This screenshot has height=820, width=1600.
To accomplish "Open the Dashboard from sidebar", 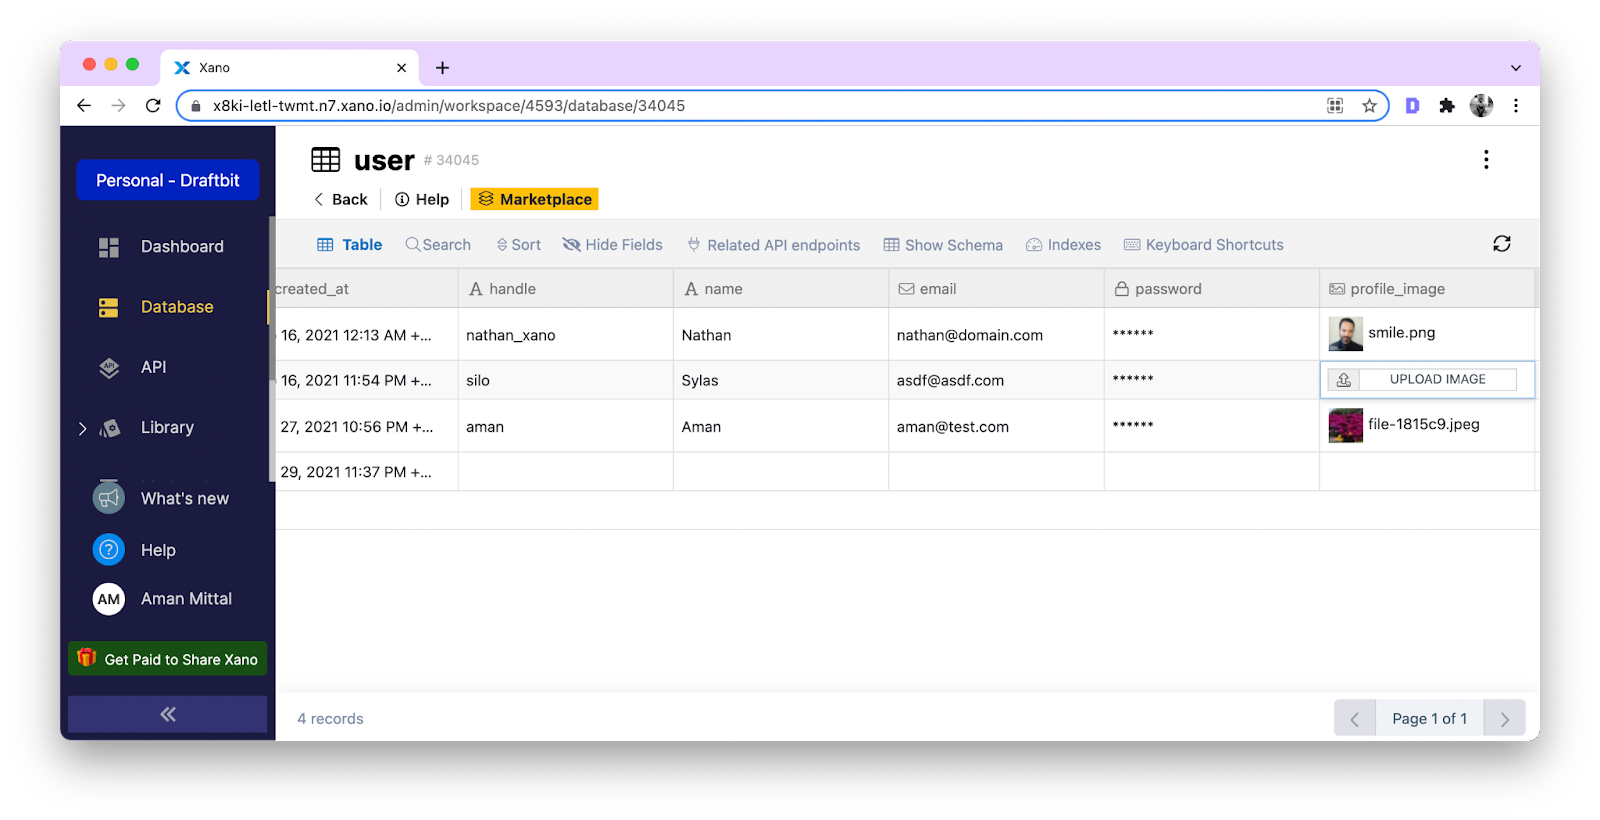I will (181, 247).
